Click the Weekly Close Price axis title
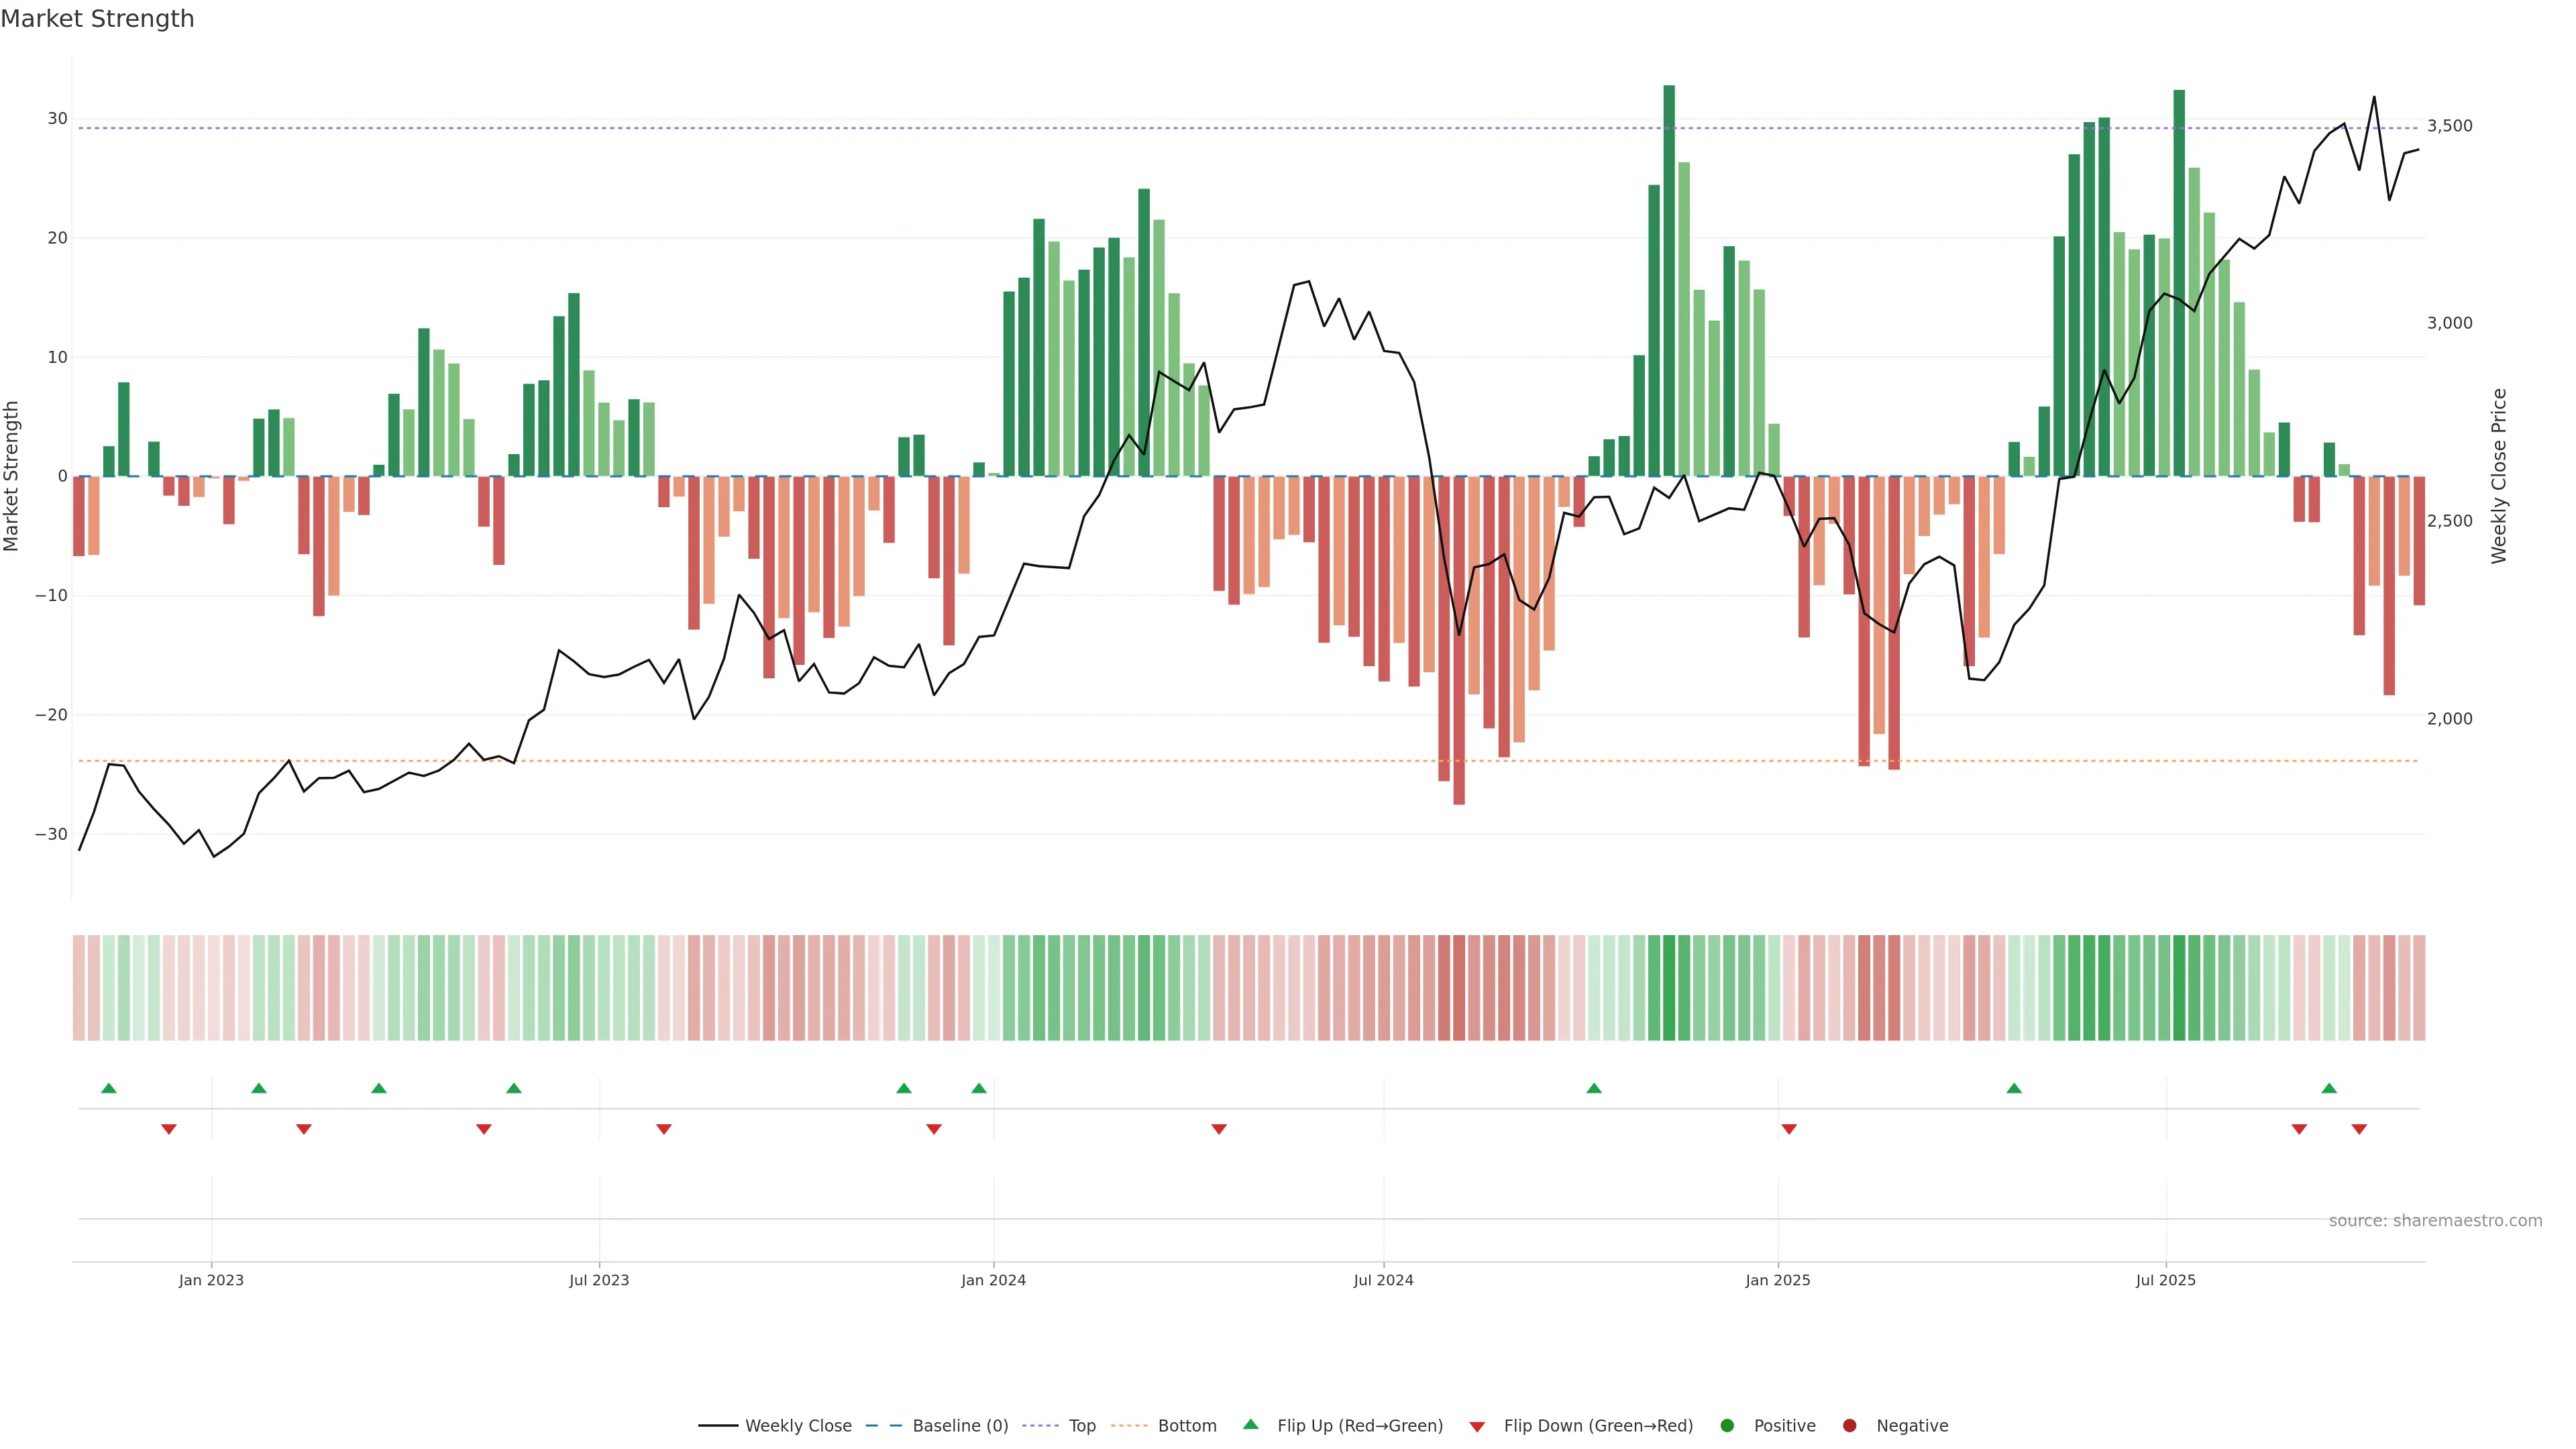2576x1449 pixels. pyautogui.click(x=2499, y=476)
